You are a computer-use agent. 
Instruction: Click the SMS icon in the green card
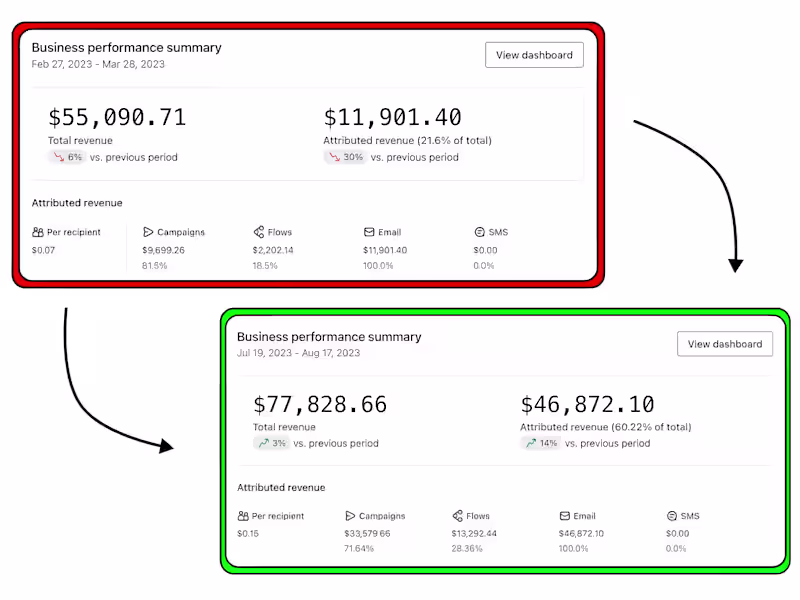coord(672,516)
